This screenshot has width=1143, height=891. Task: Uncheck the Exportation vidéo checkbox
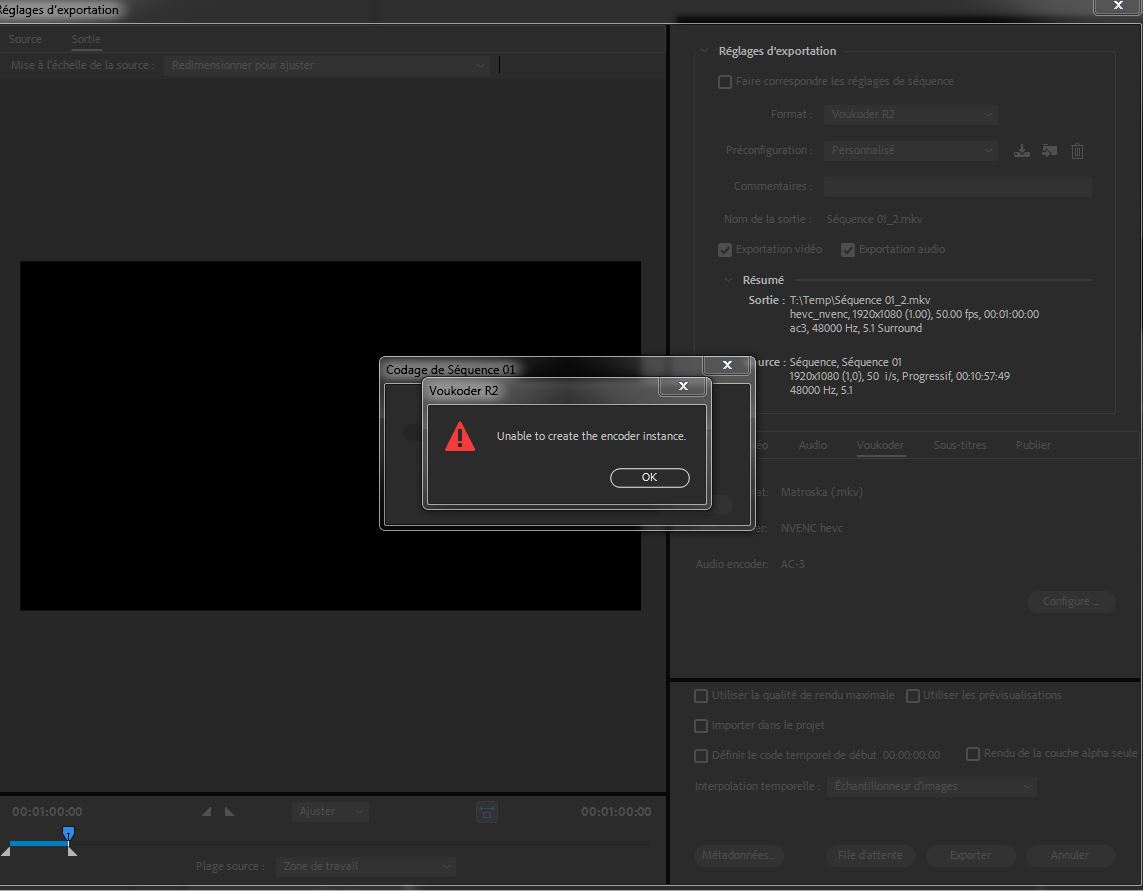[x=725, y=250]
